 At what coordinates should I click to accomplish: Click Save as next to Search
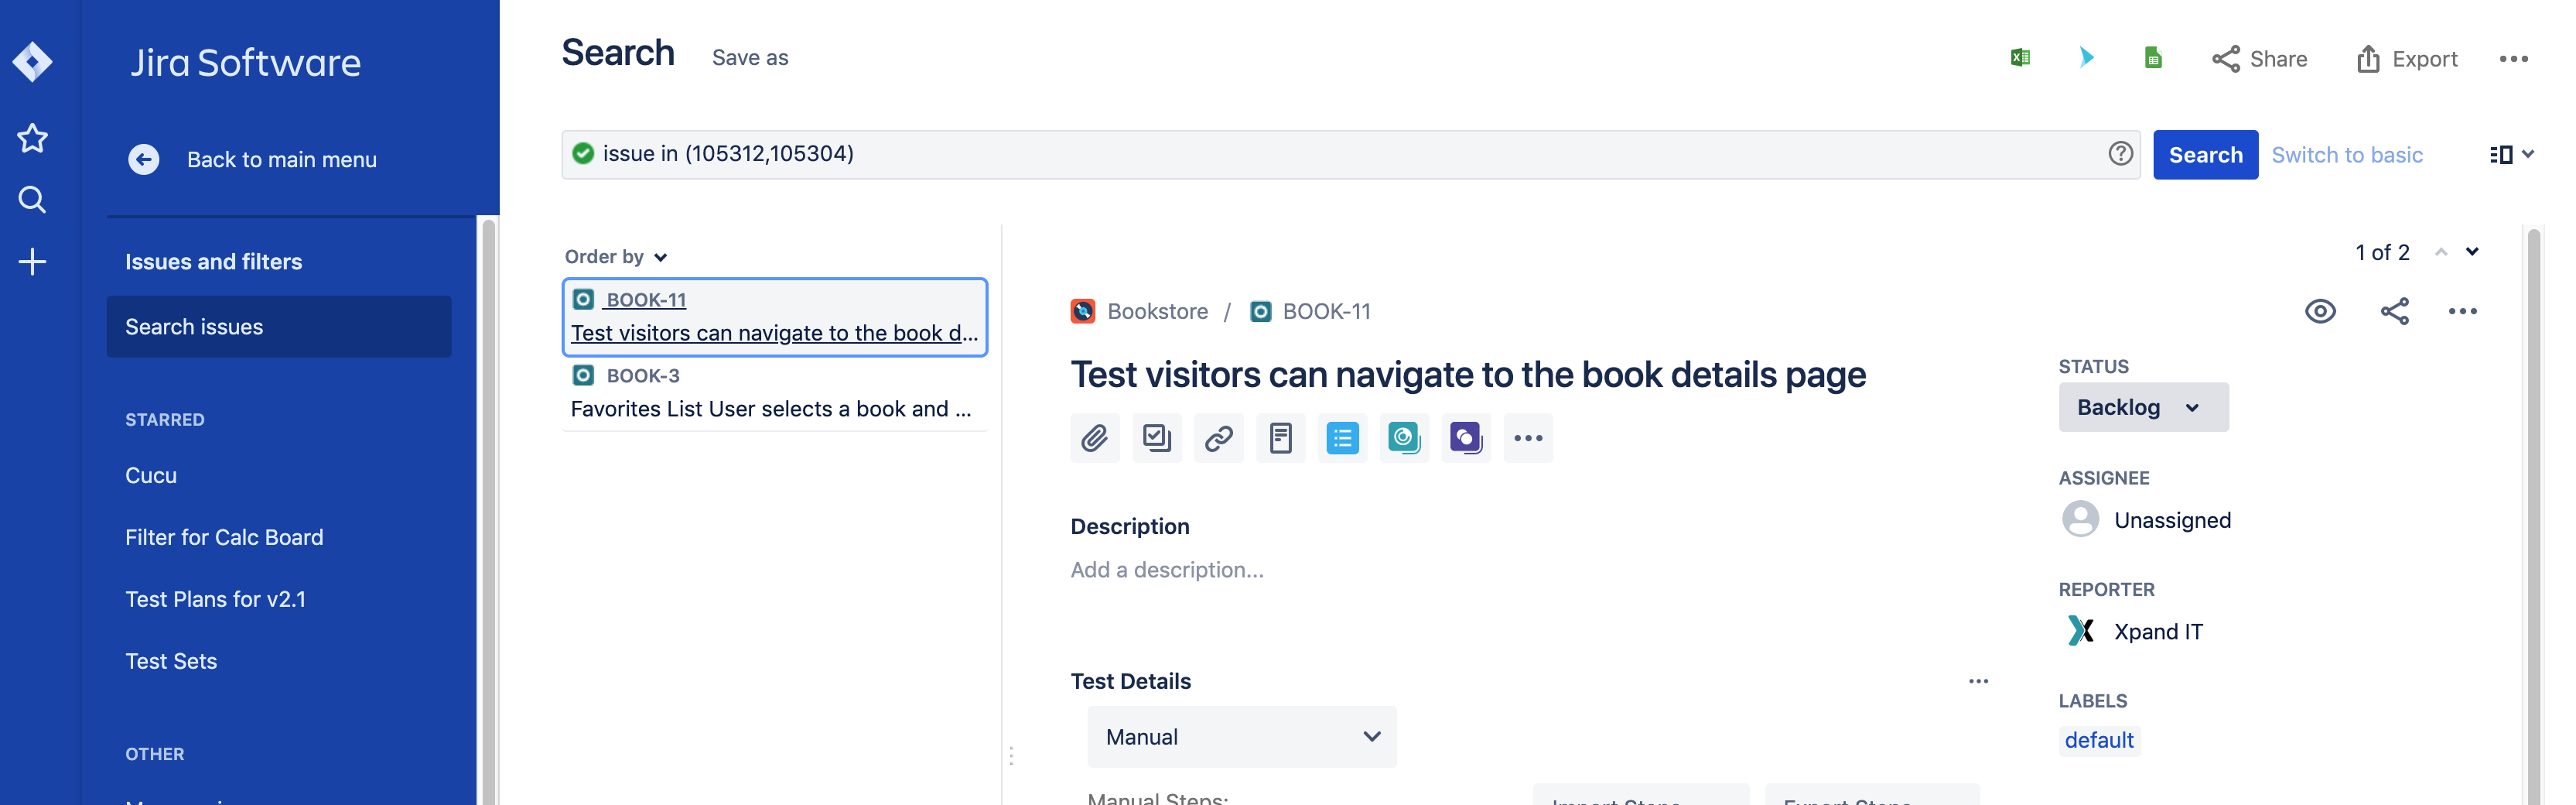click(x=750, y=58)
